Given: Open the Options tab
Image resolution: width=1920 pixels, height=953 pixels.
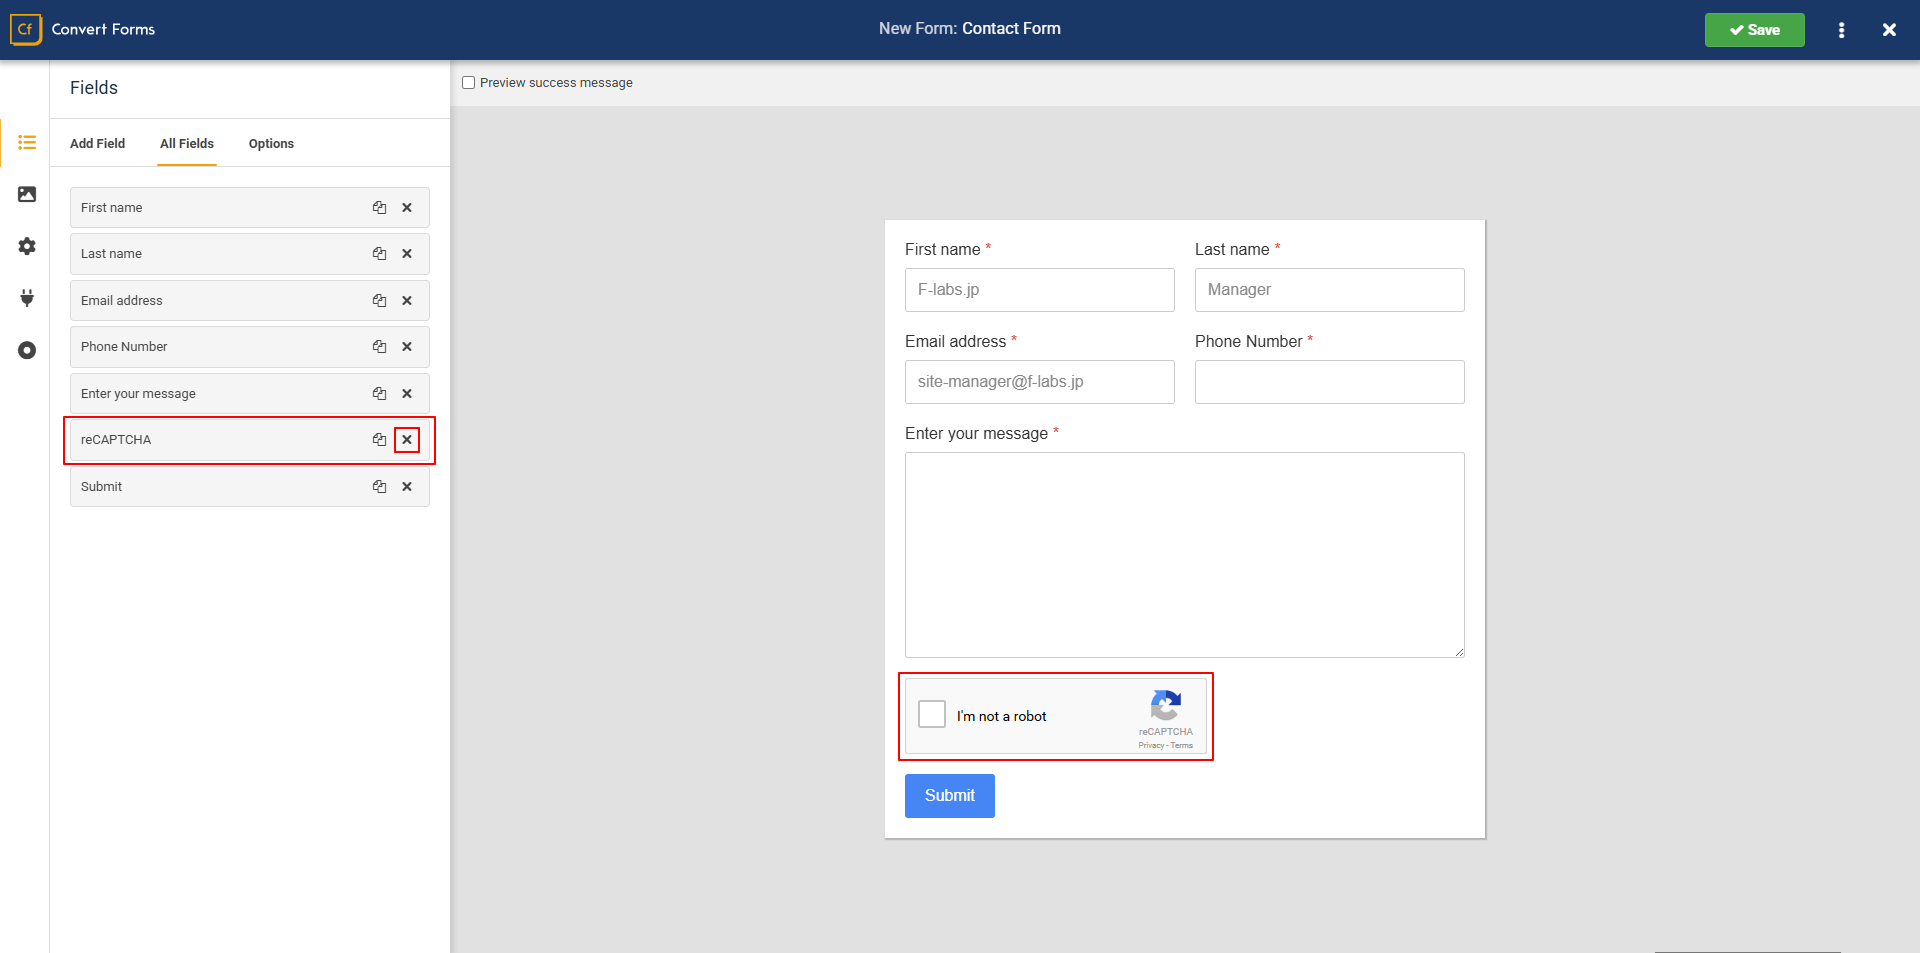Looking at the screenshot, I should (270, 143).
